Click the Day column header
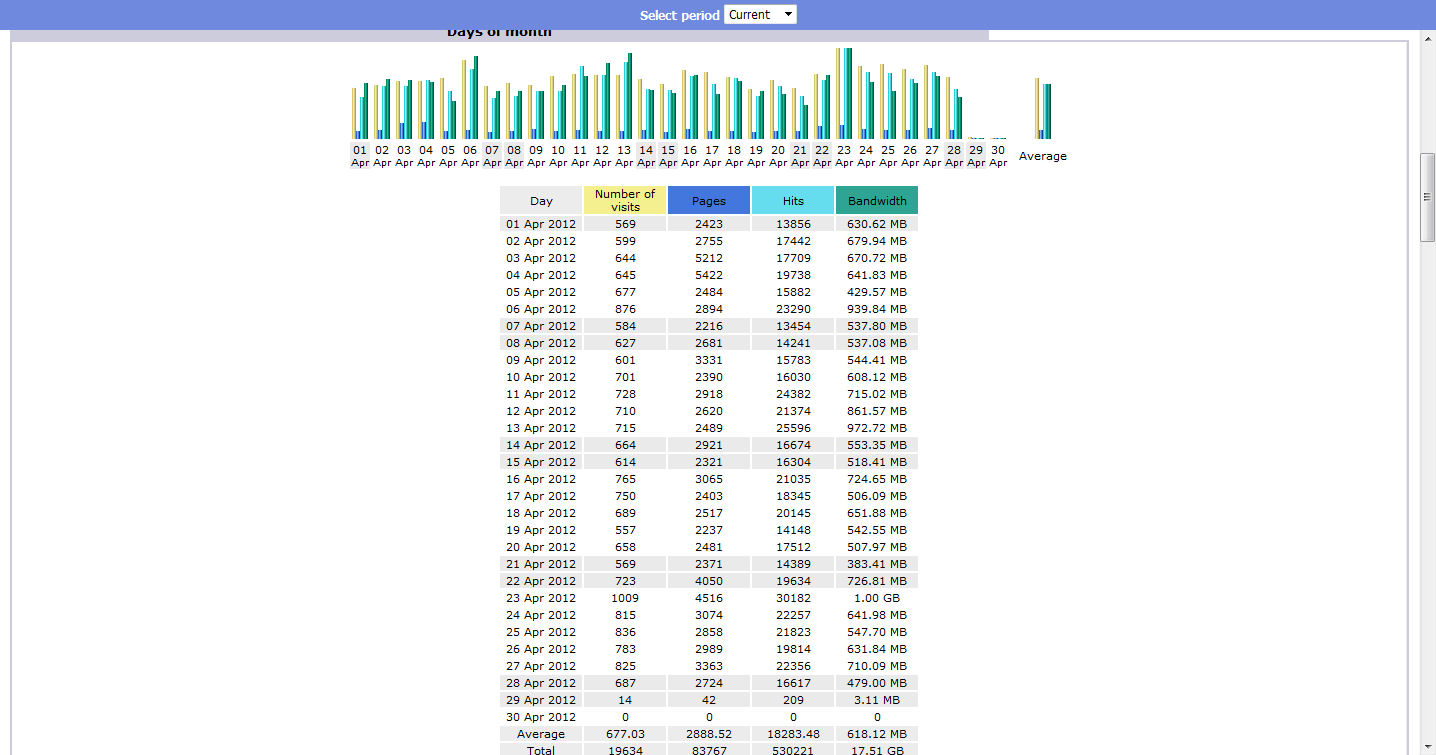The image size is (1436, 755). (541, 201)
